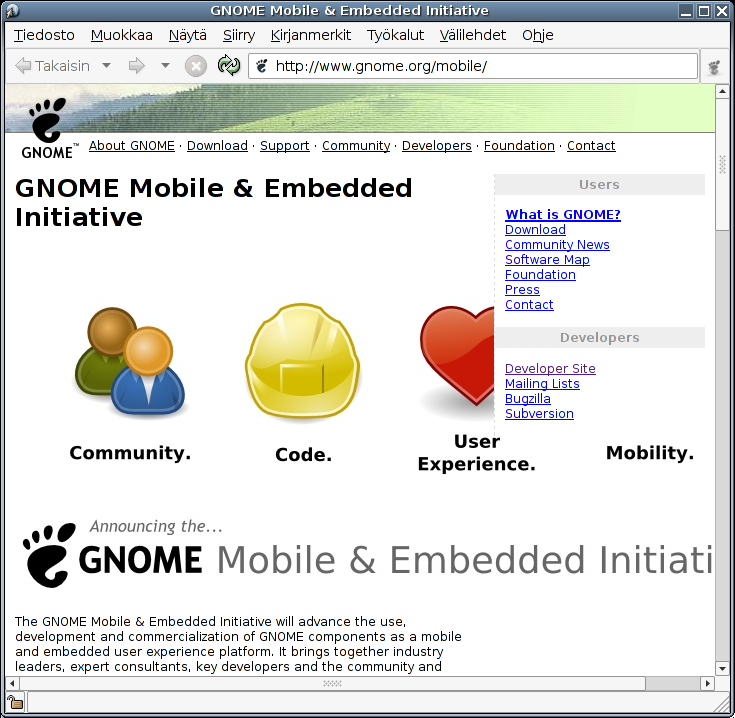Click the Stop loading X button

pyautogui.click(x=195, y=66)
